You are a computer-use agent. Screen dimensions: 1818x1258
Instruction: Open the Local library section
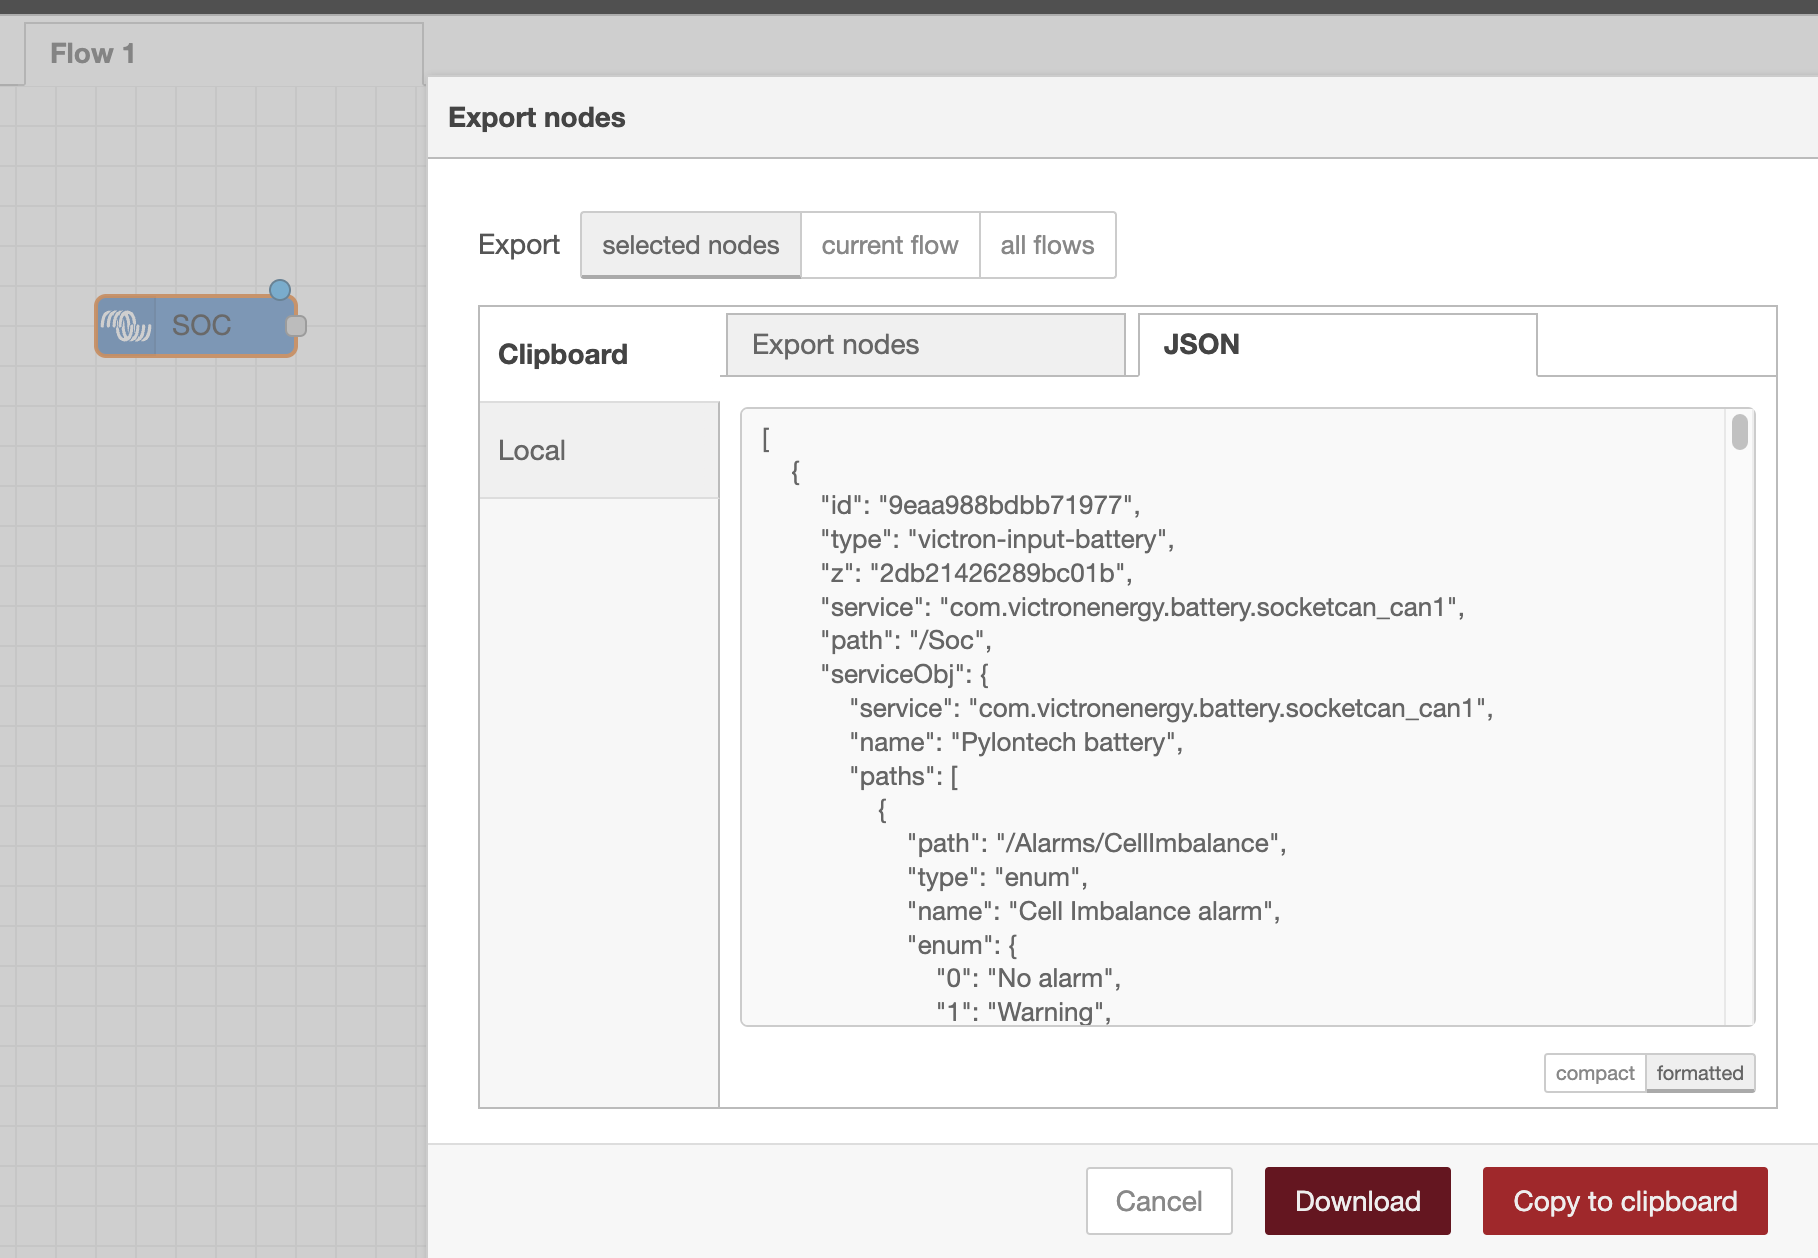pos(599,450)
